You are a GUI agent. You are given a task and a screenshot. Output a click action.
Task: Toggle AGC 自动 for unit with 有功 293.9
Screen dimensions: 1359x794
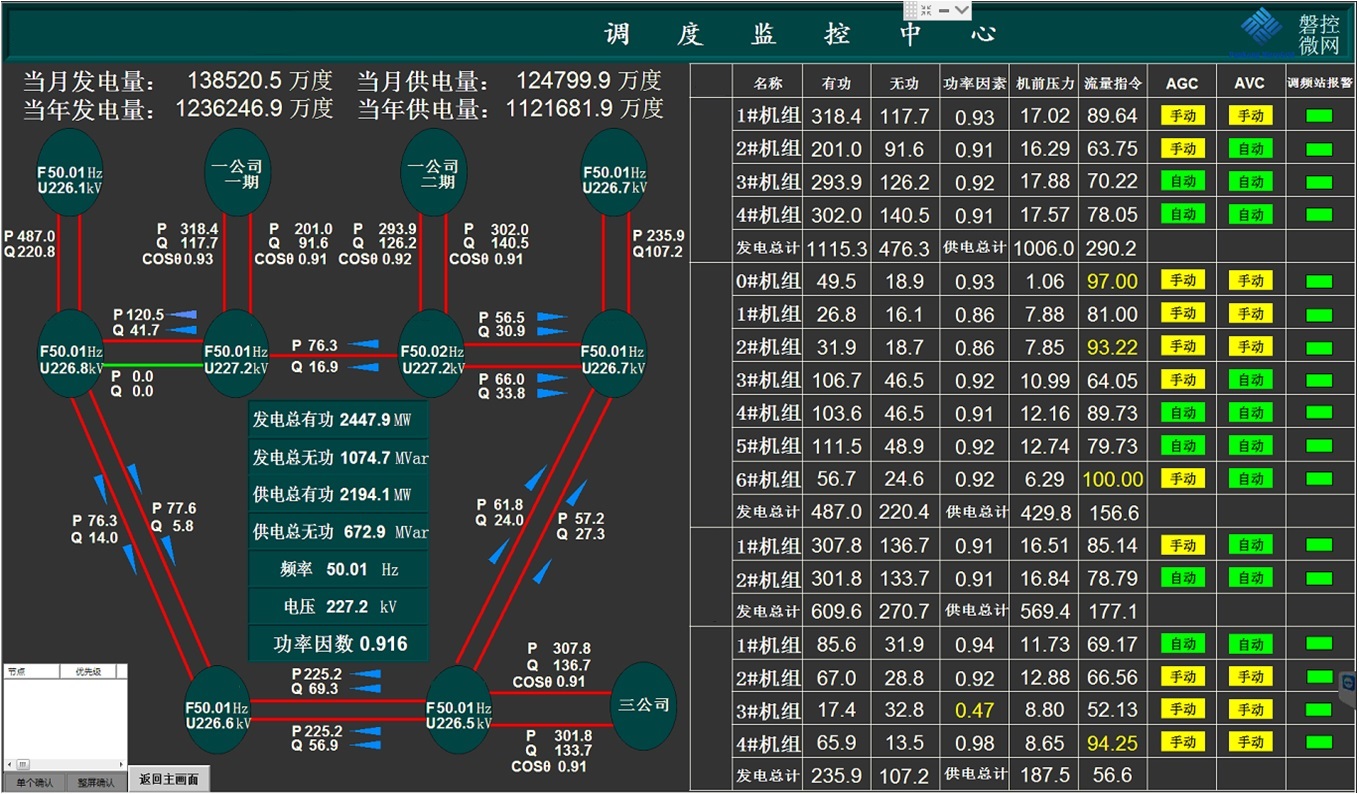click(1182, 182)
